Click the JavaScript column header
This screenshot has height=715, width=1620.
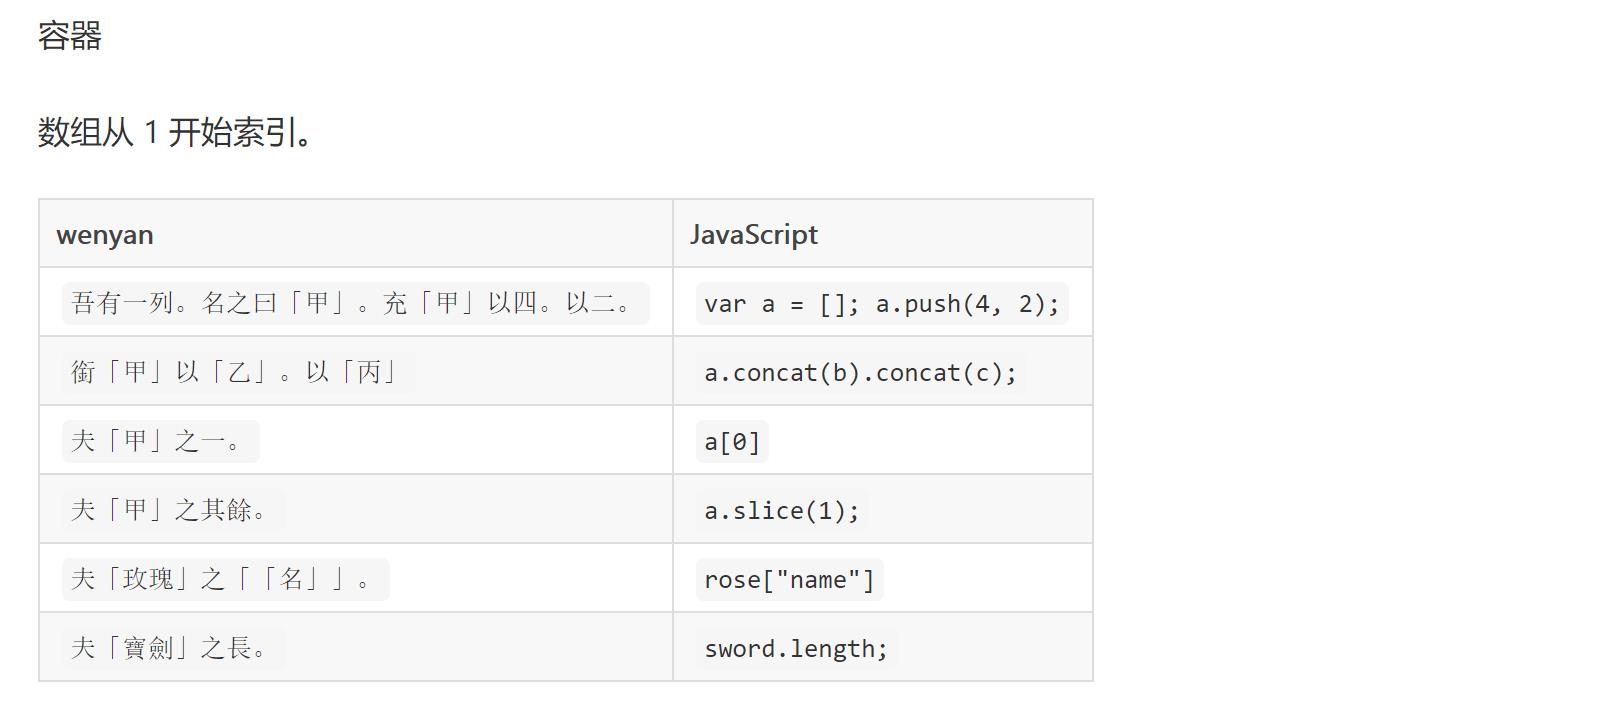[x=753, y=235]
